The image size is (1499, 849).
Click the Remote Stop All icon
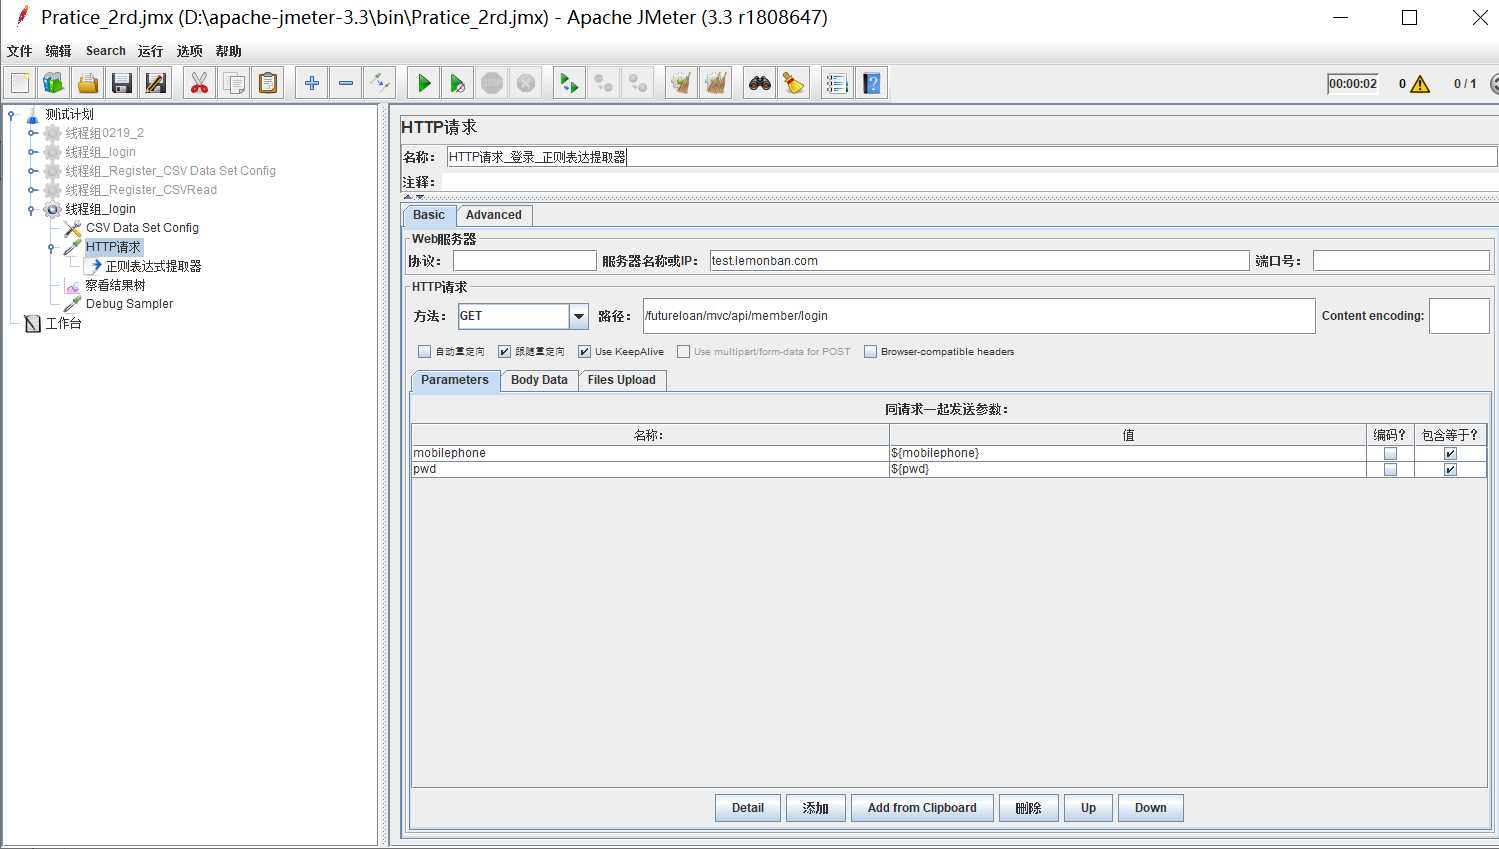(603, 83)
